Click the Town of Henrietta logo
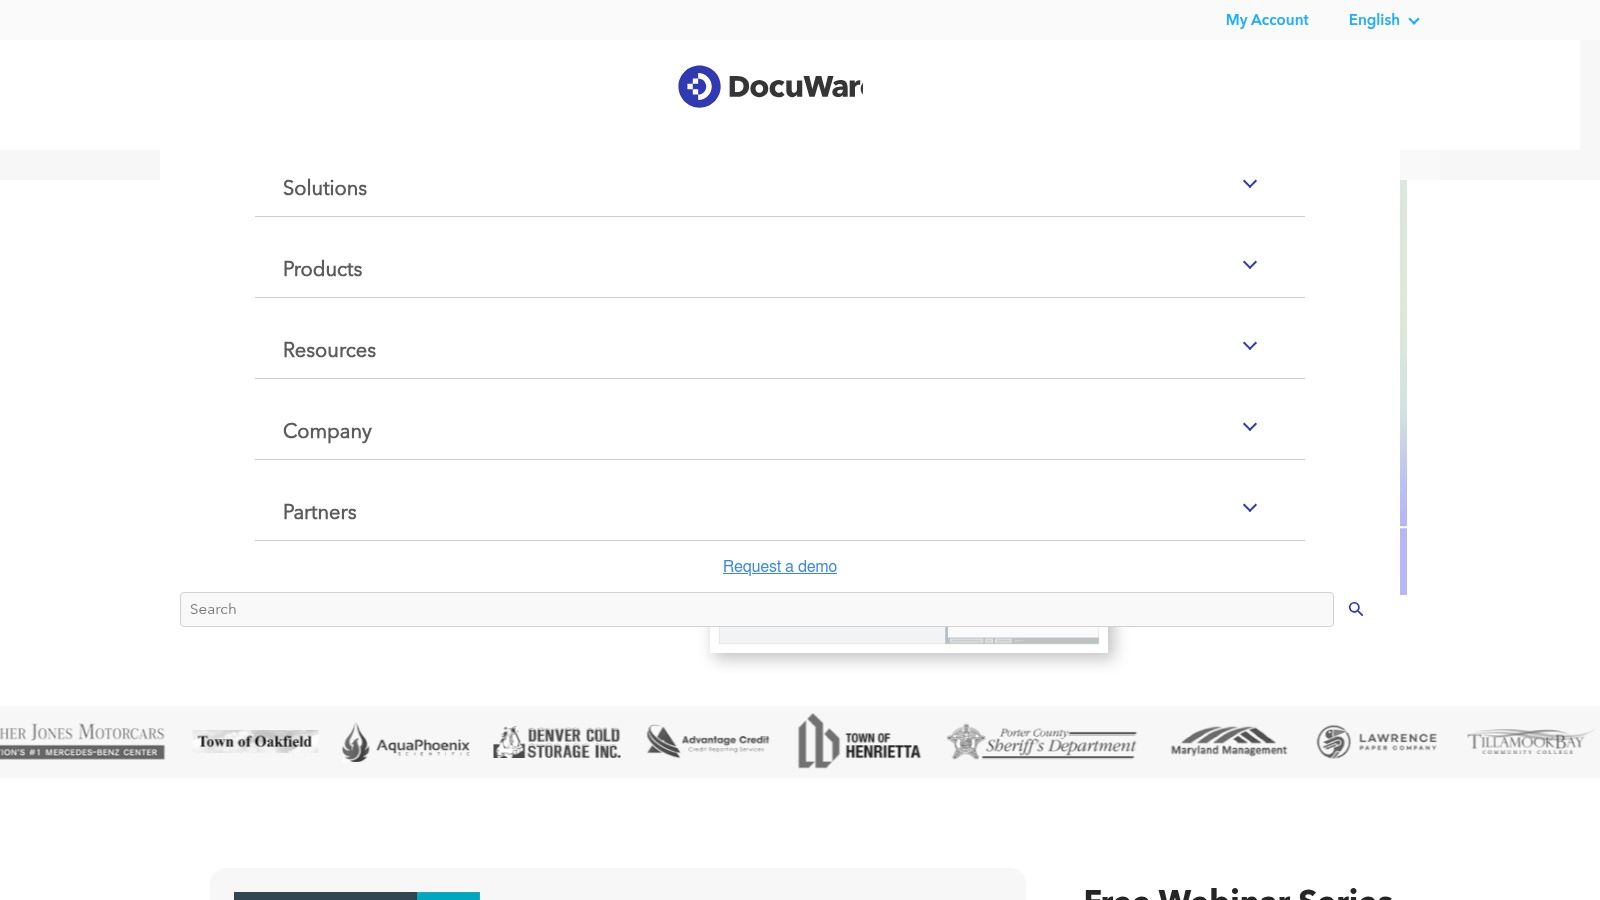1600x900 pixels. (x=858, y=741)
